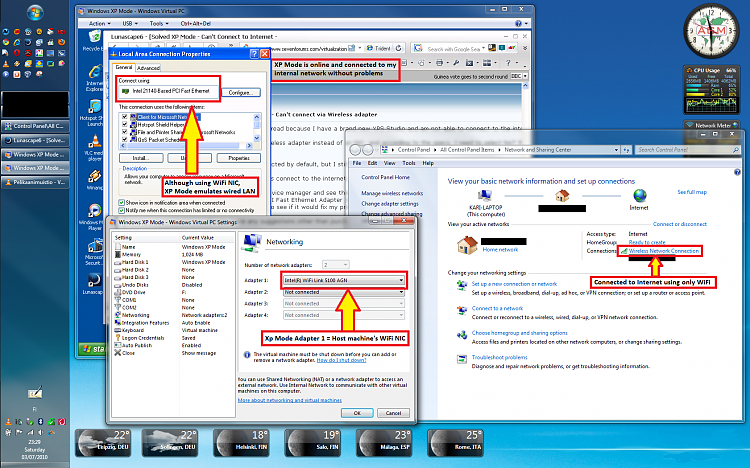The height and width of the screenshot is (468, 750).
Task: Open Adapter 2 Not connected dropdown
Action: pyautogui.click(x=344, y=292)
